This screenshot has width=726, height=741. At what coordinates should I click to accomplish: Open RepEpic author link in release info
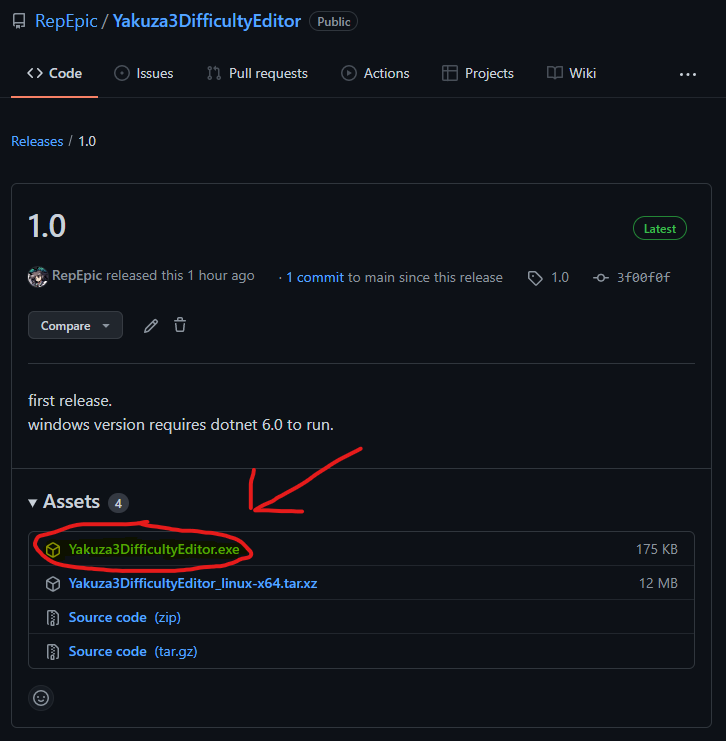point(77,276)
